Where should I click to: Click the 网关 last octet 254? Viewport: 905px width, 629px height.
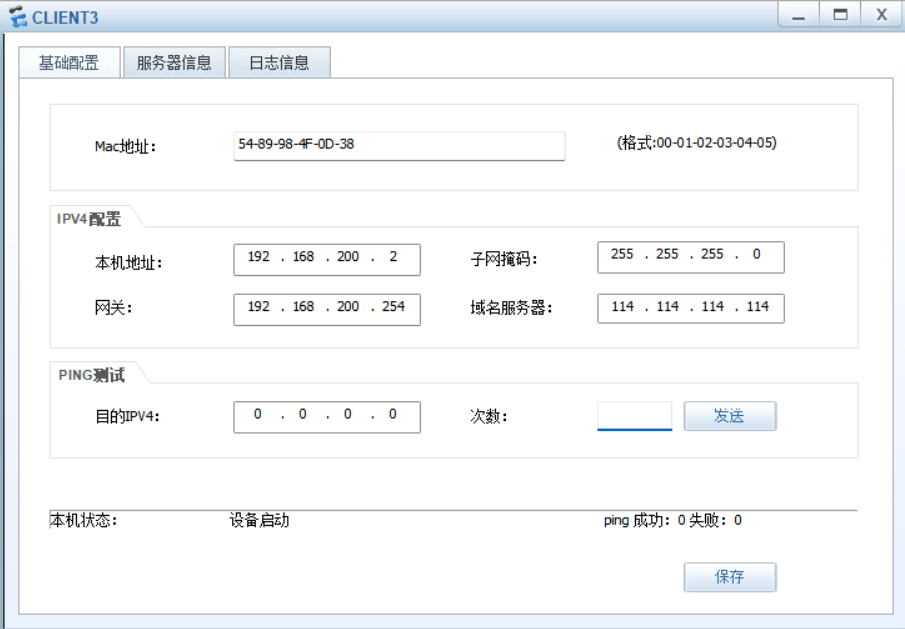tap(393, 307)
